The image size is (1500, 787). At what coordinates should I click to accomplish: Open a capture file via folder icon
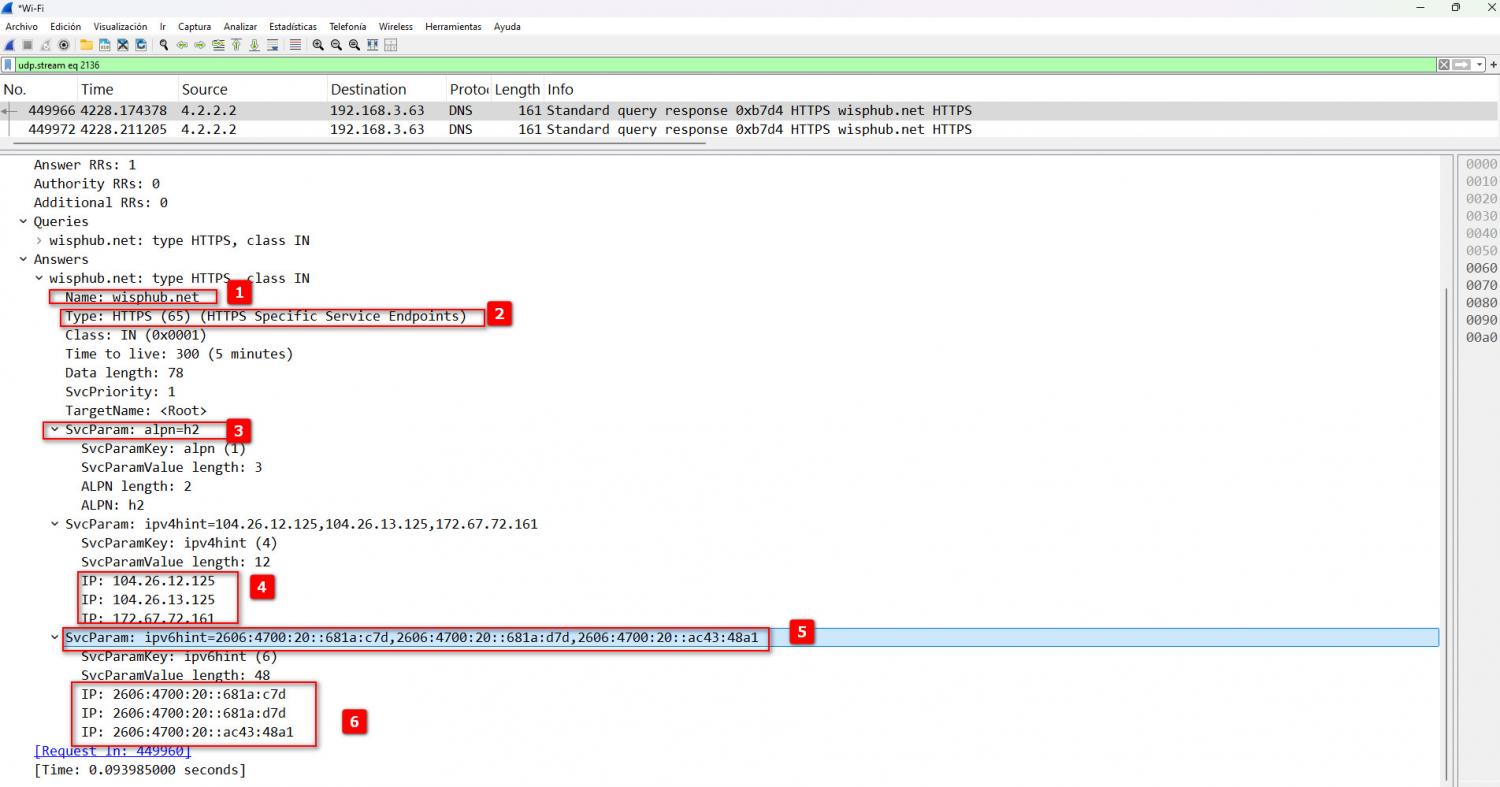pyautogui.click(x=87, y=45)
